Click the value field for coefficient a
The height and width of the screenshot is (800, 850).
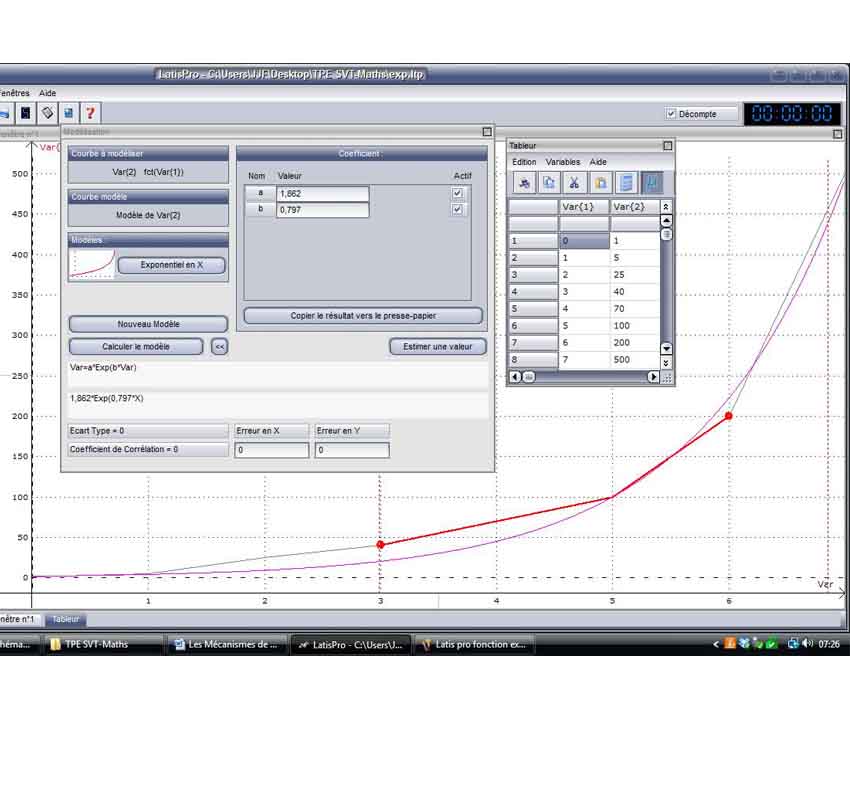[322, 193]
